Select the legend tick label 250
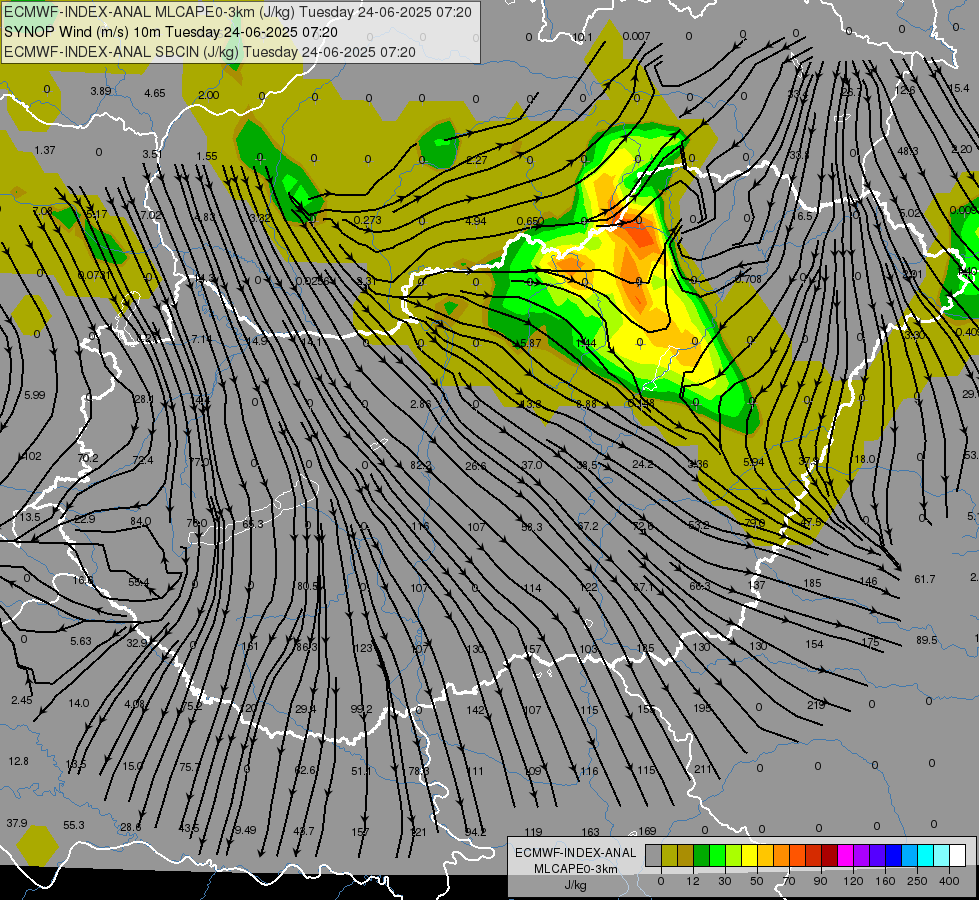Screen dimensions: 979x900 (917, 881)
